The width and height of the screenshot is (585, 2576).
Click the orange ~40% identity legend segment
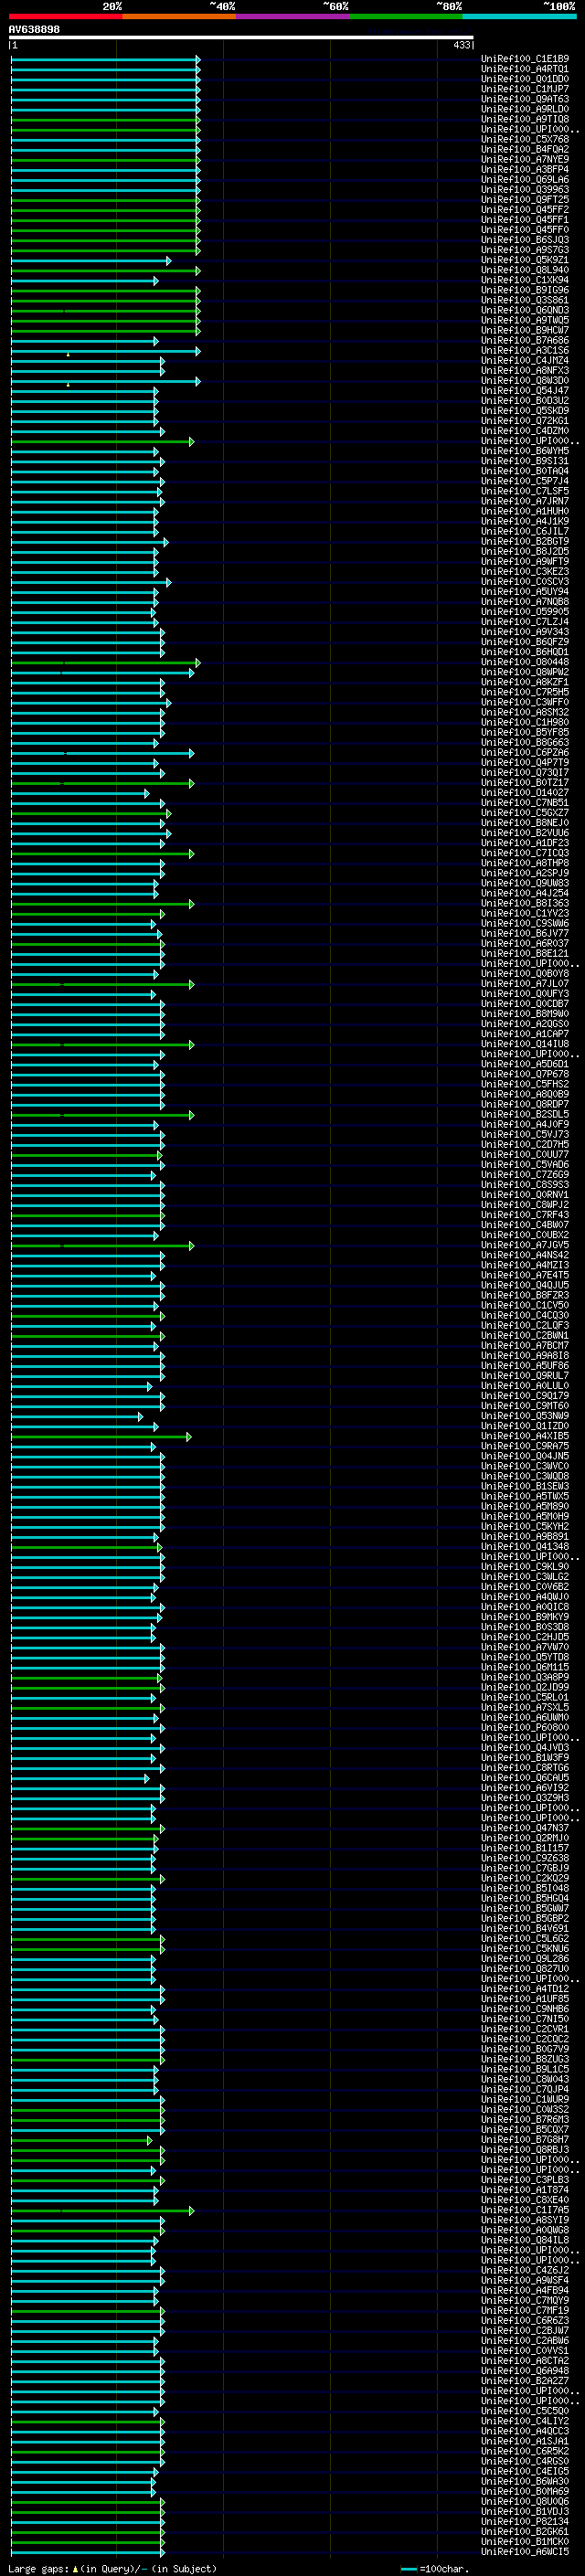[x=179, y=16]
